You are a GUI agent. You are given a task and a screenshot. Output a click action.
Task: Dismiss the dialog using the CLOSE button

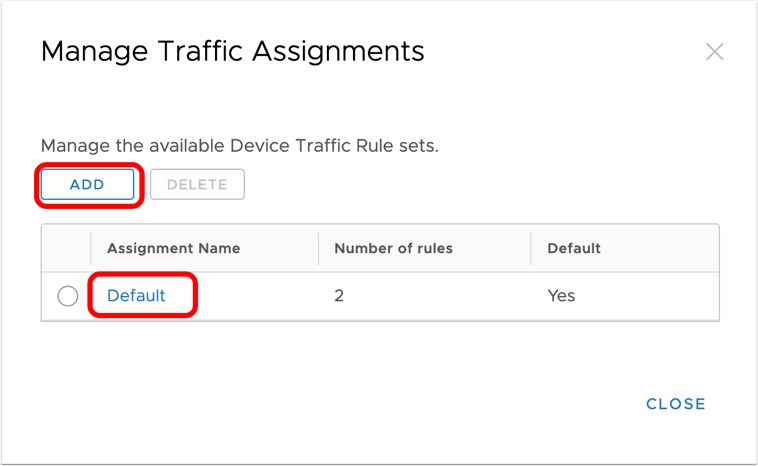point(676,404)
